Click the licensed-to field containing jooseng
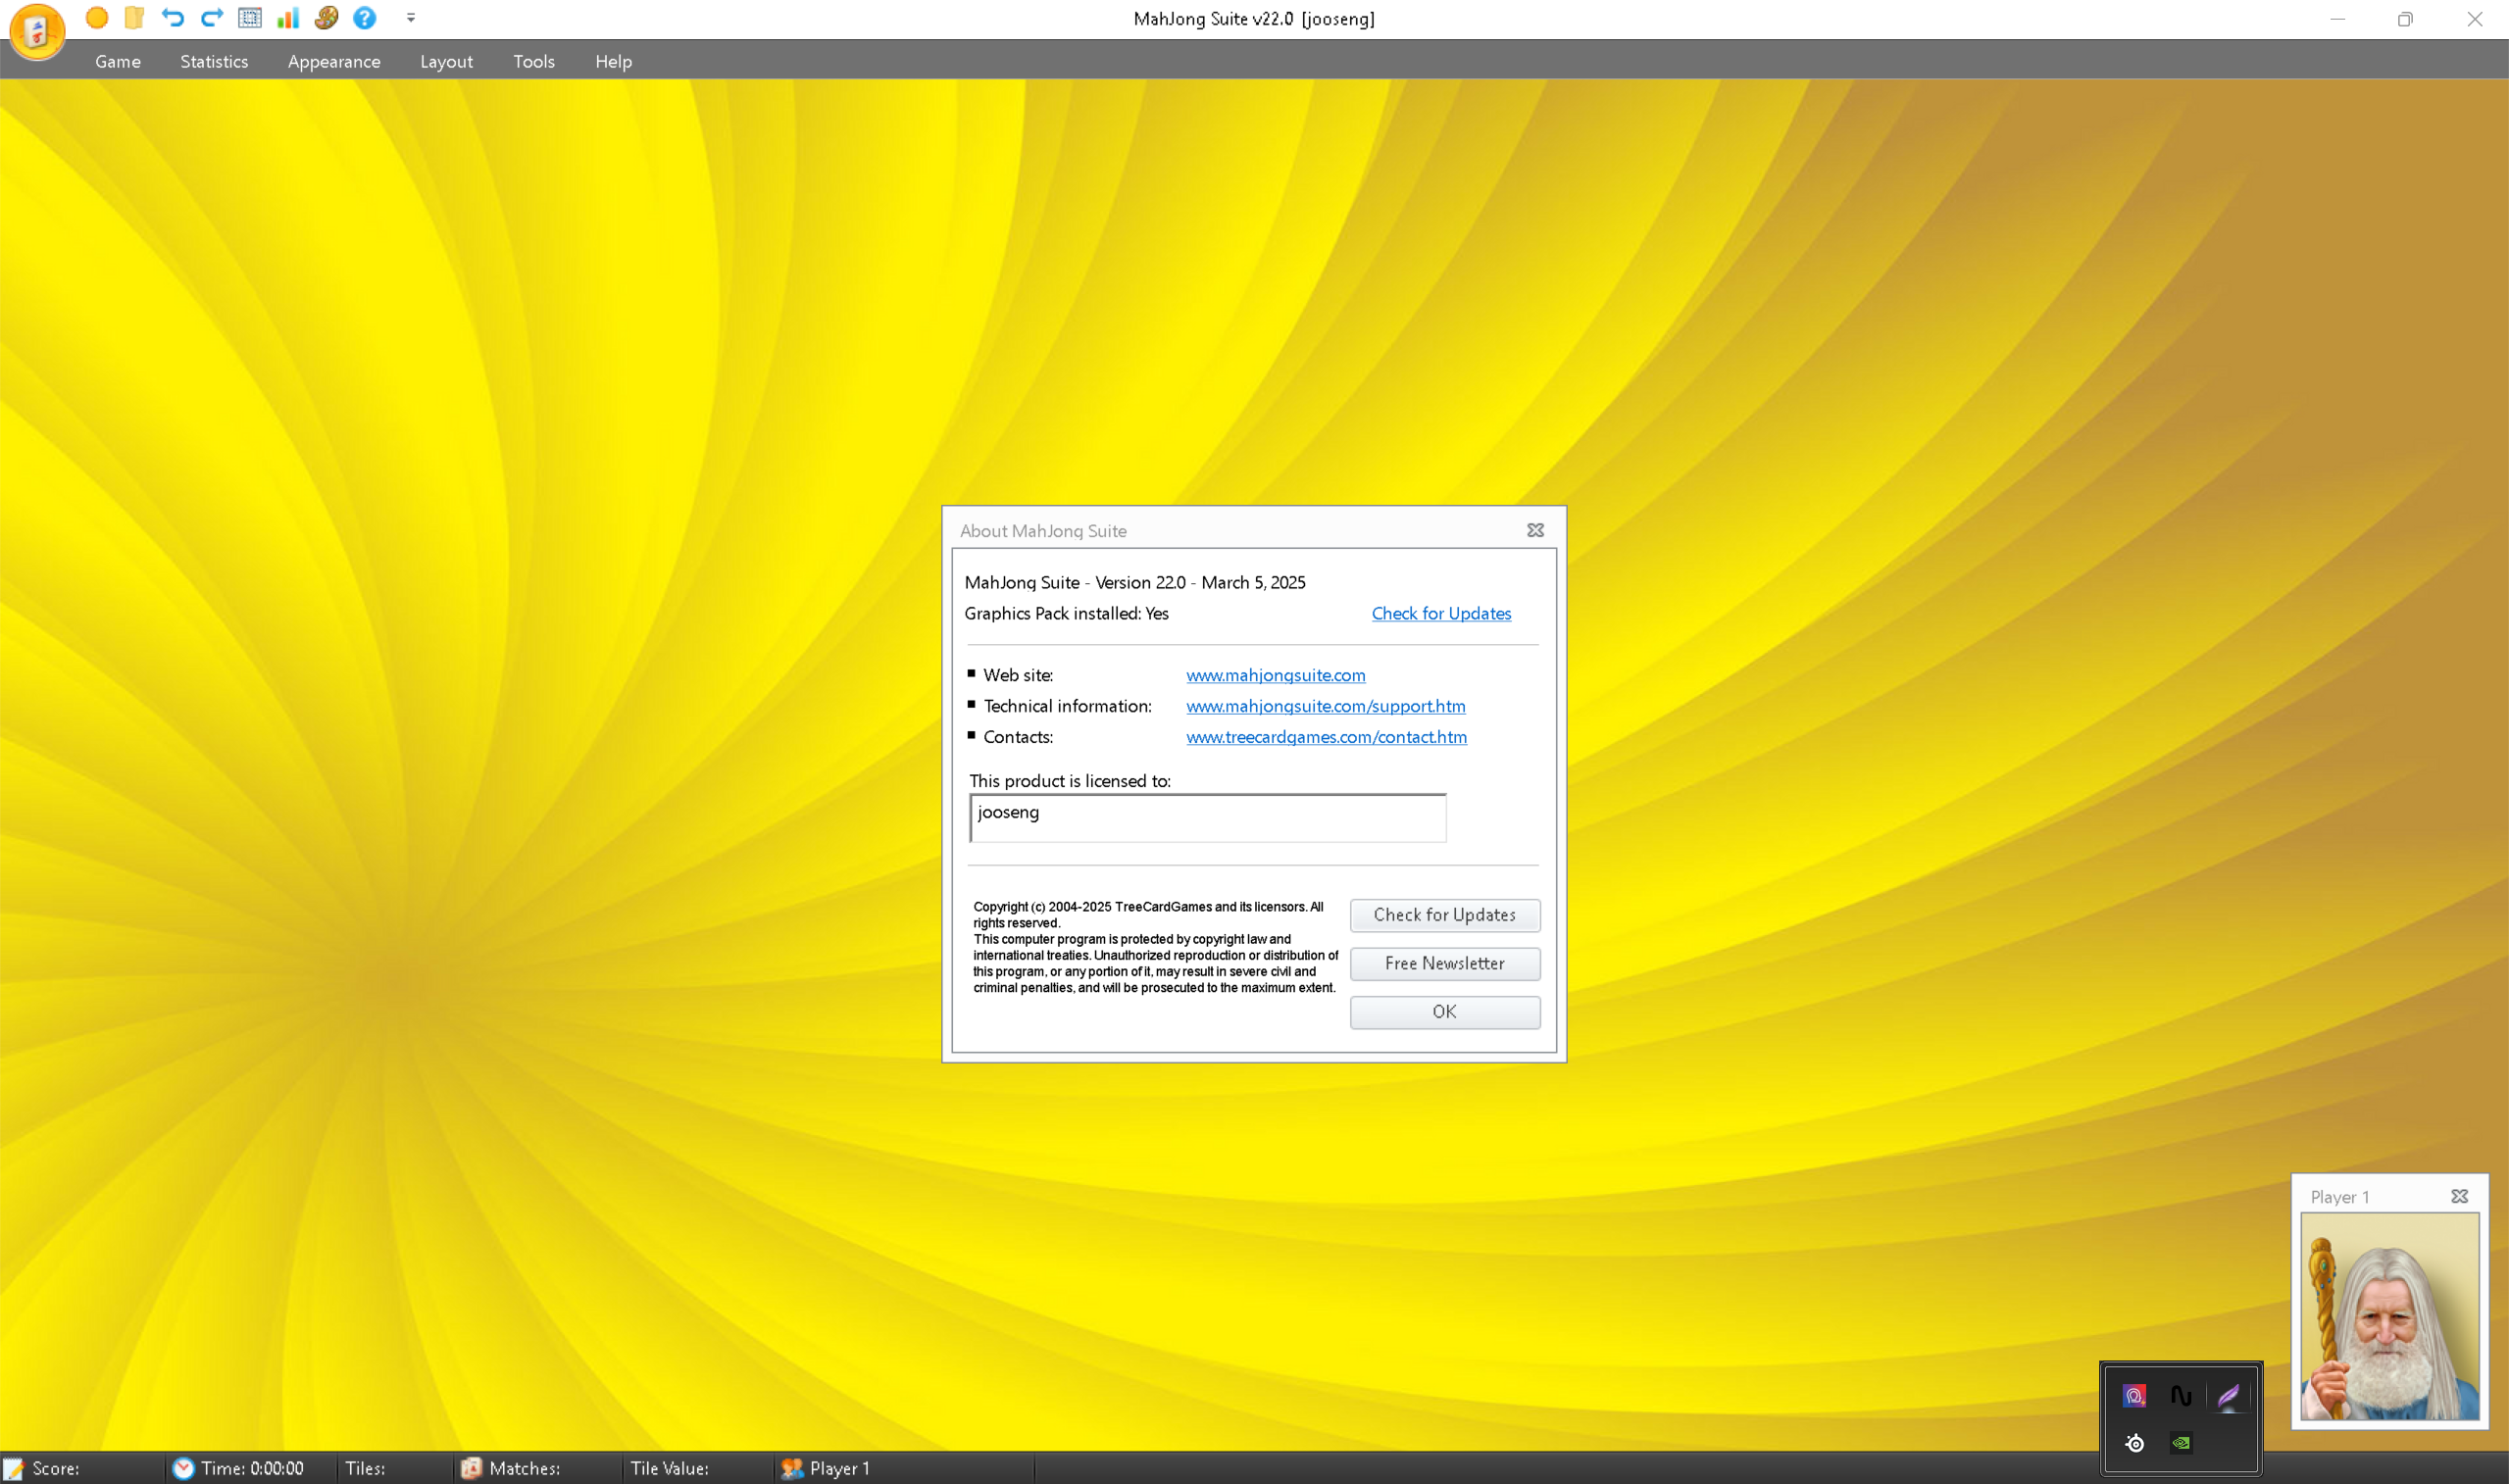The width and height of the screenshot is (2509, 1484). (1207, 818)
